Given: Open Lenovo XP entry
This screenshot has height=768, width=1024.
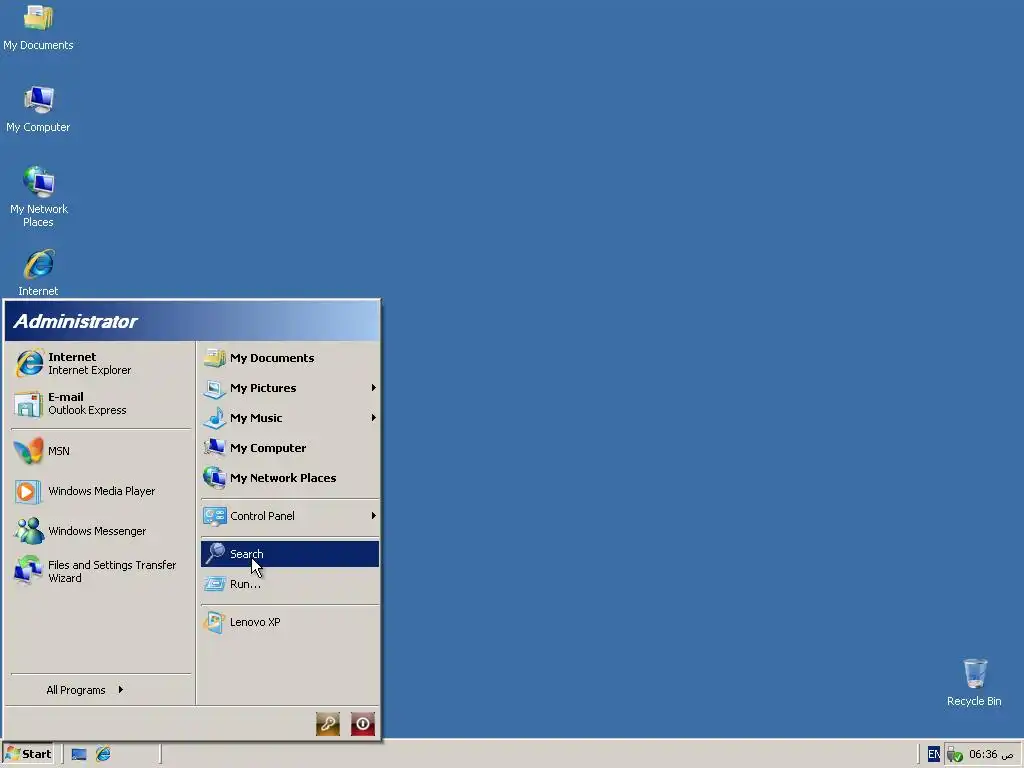Looking at the screenshot, I should [x=289, y=622].
